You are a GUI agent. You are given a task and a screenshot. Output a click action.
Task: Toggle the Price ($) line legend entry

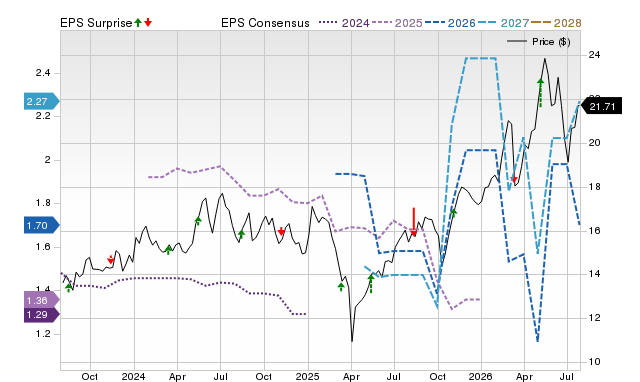tap(539, 42)
